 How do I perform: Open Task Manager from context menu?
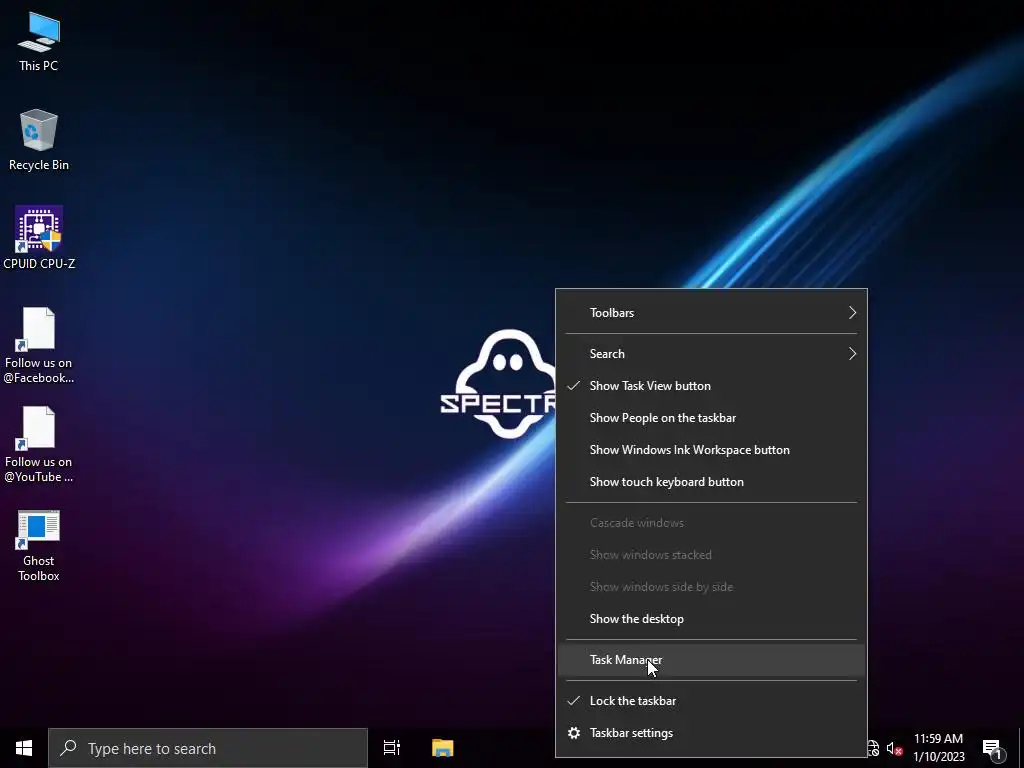coord(711,660)
